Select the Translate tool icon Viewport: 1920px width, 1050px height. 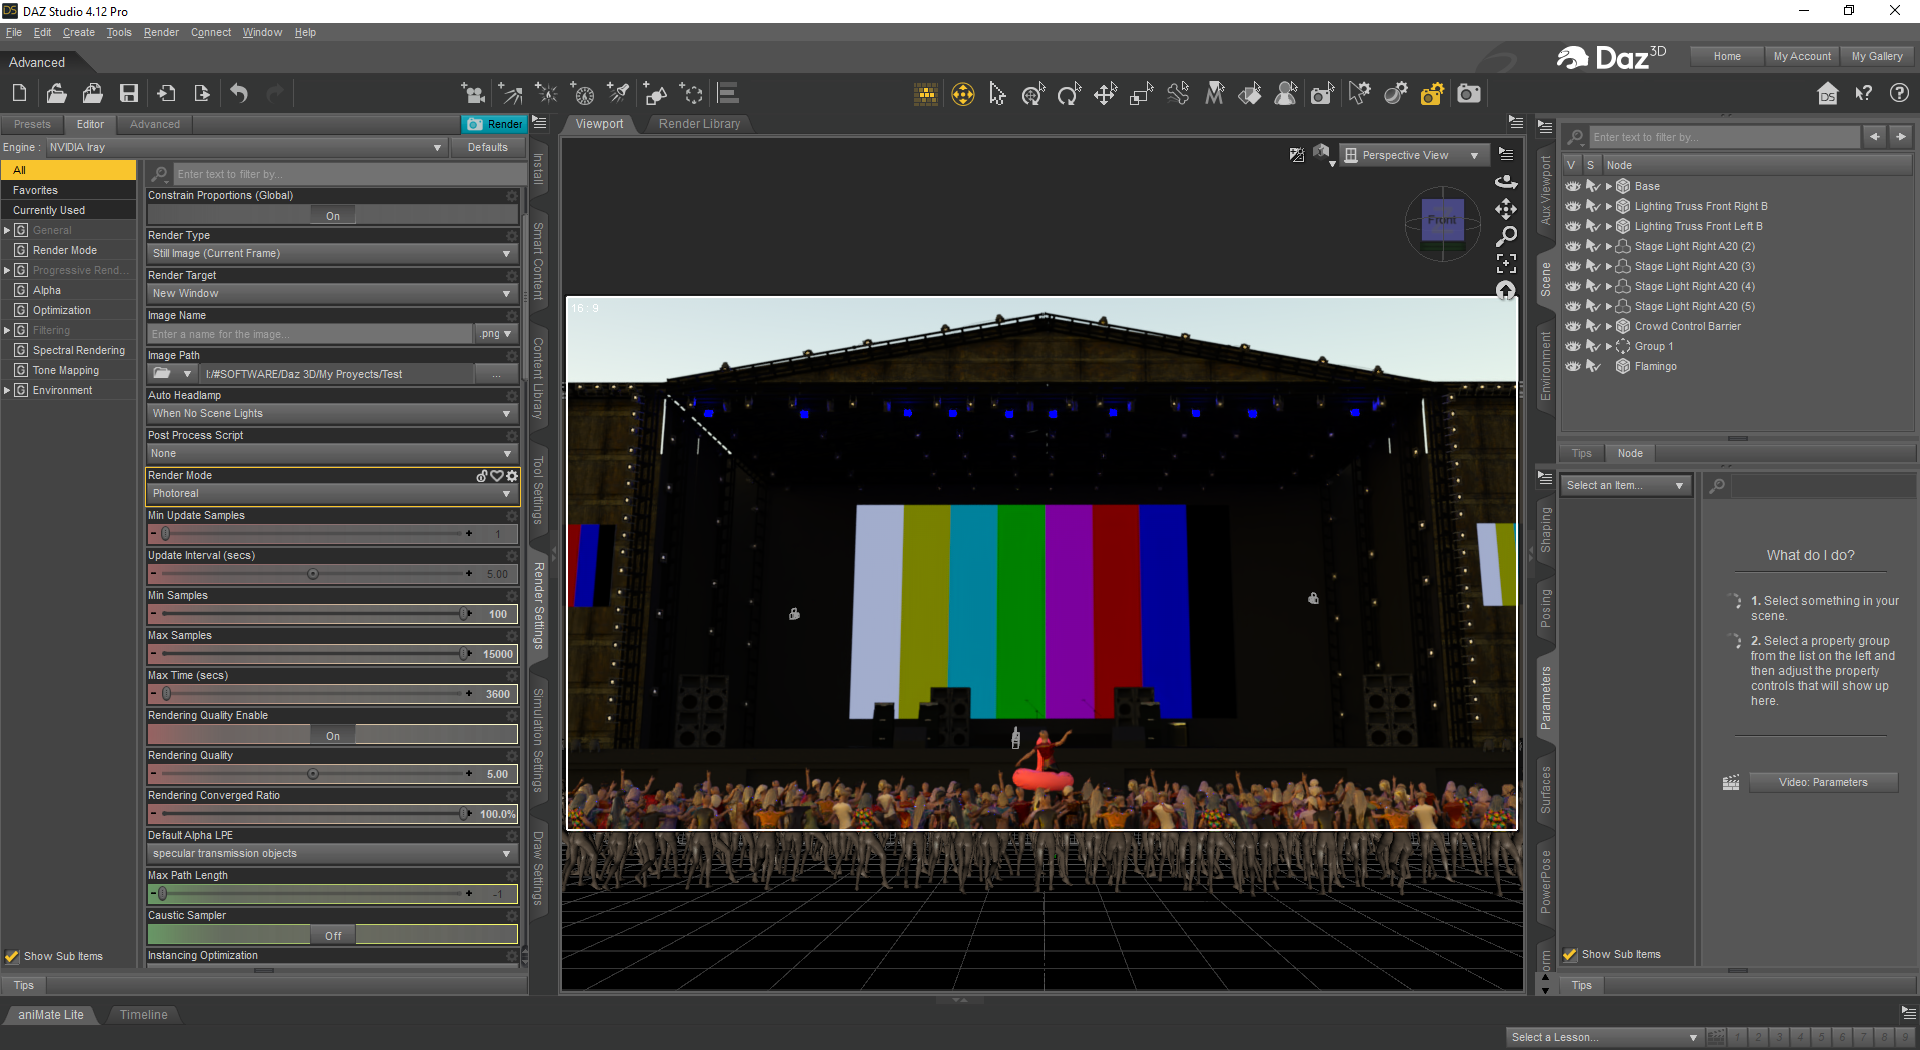click(x=1105, y=94)
